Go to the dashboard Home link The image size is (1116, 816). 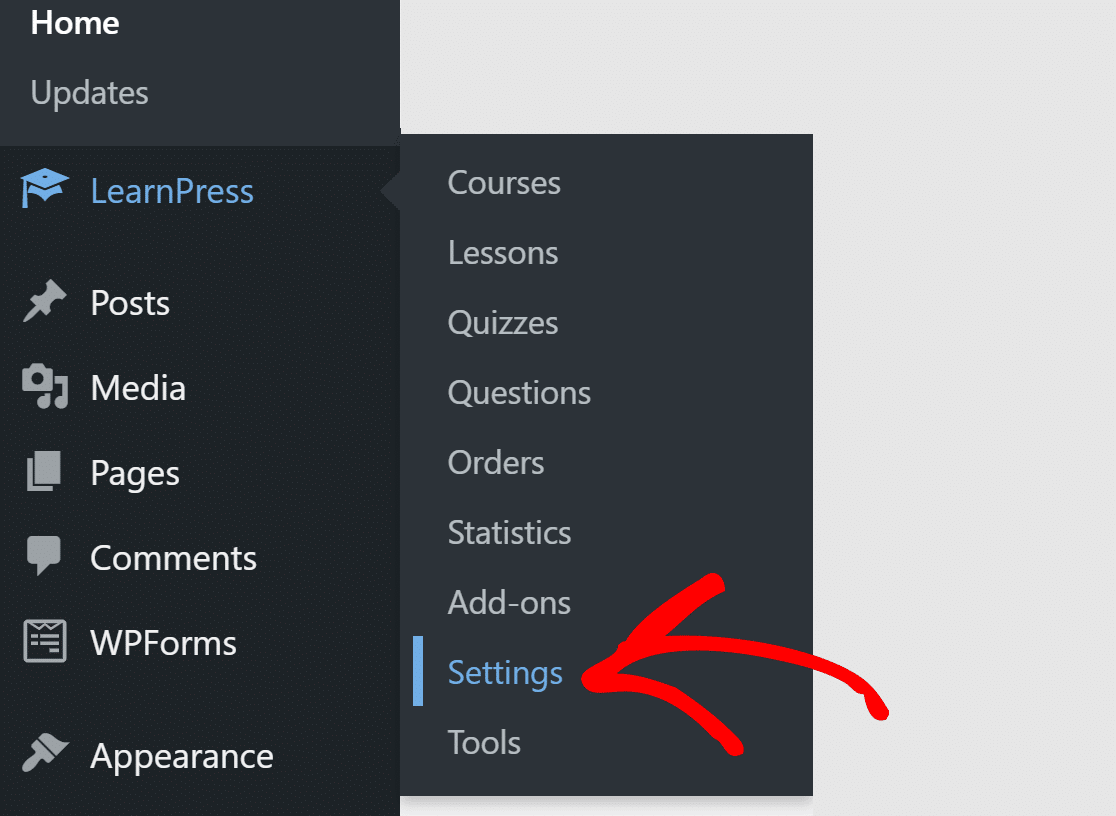click(x=75, y=22)
